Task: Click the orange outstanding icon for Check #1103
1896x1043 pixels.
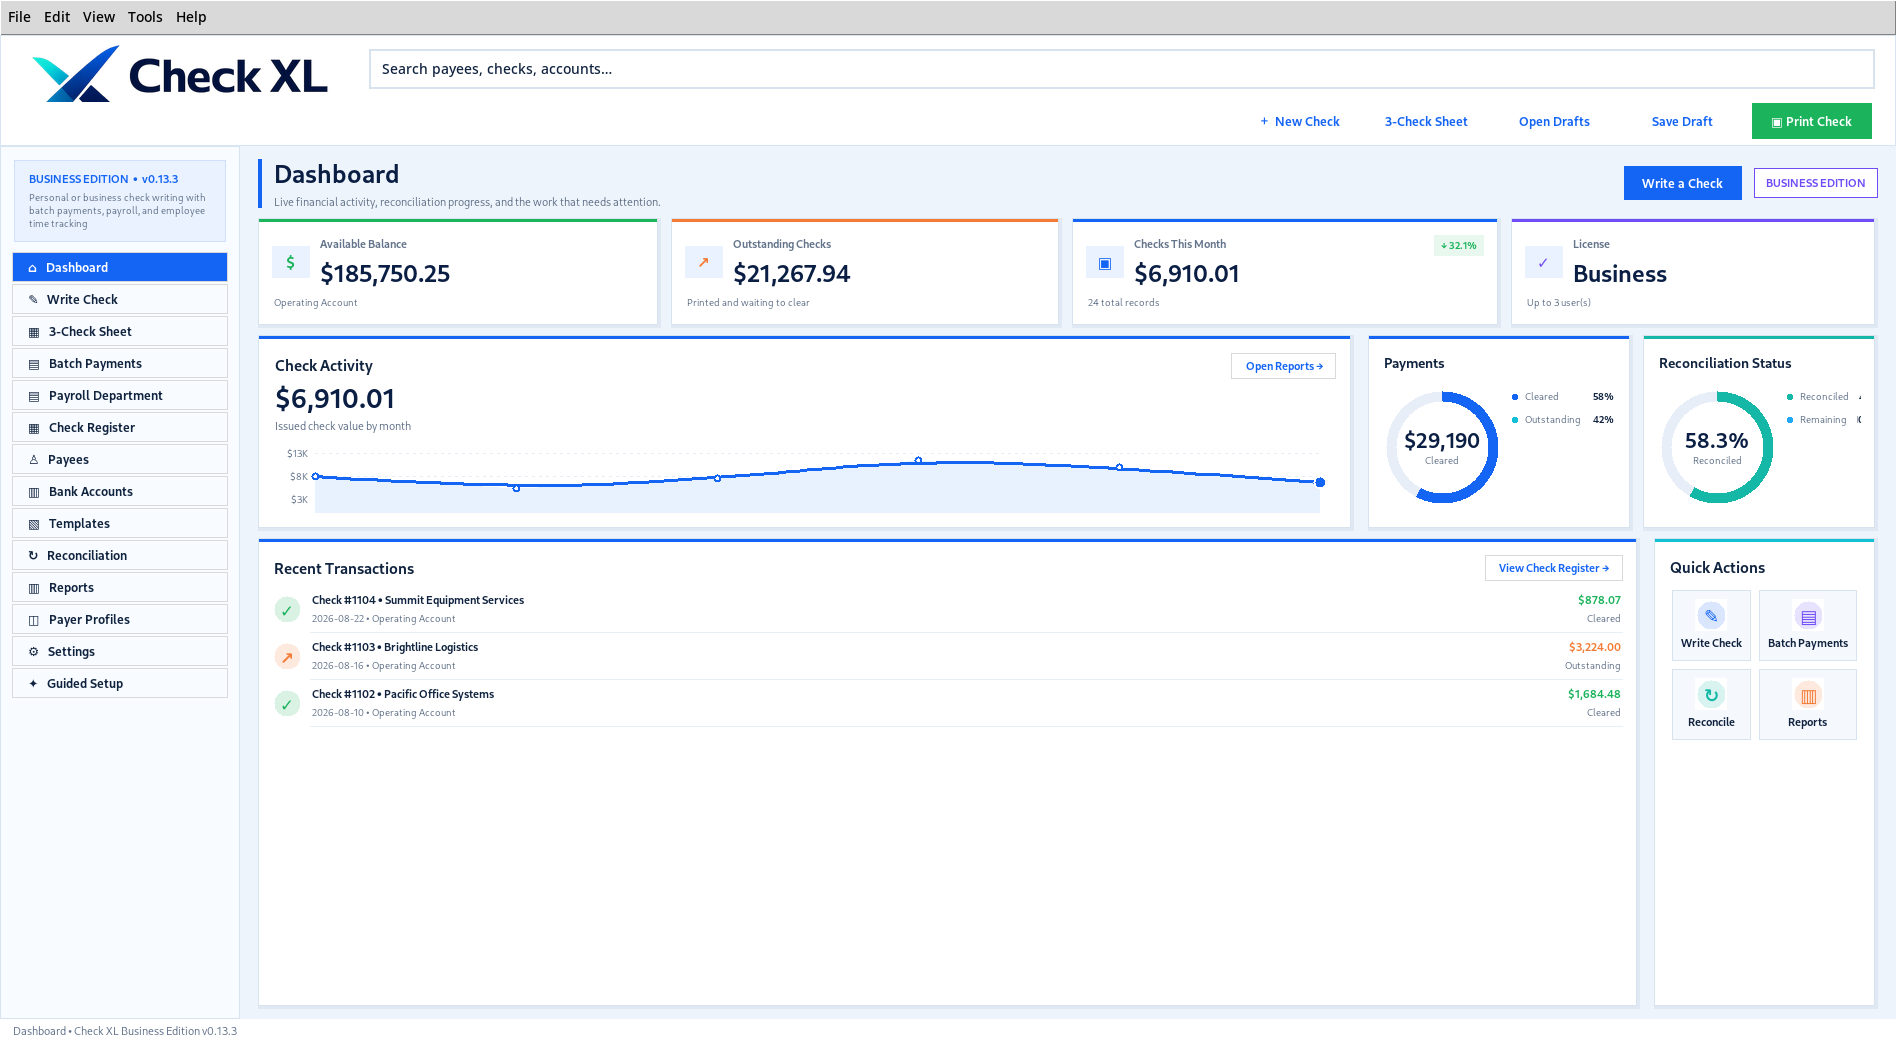Action: point(287,656)
